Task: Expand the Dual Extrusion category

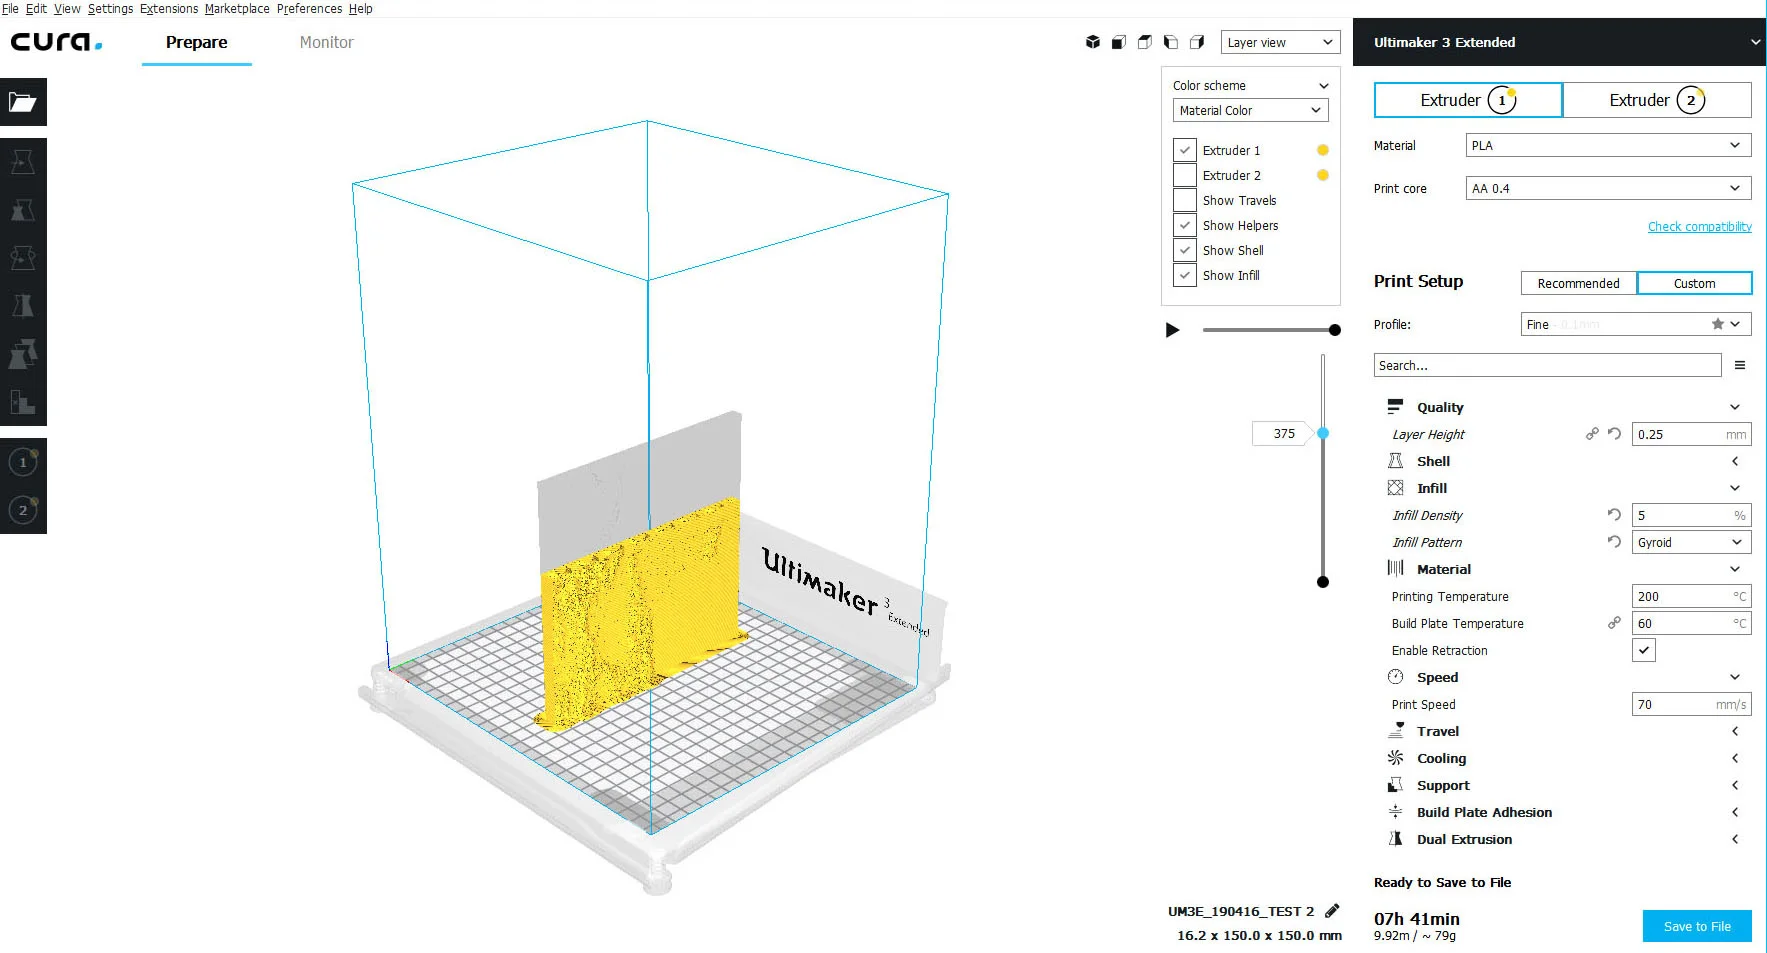Action: click(x=1564, y=839)
